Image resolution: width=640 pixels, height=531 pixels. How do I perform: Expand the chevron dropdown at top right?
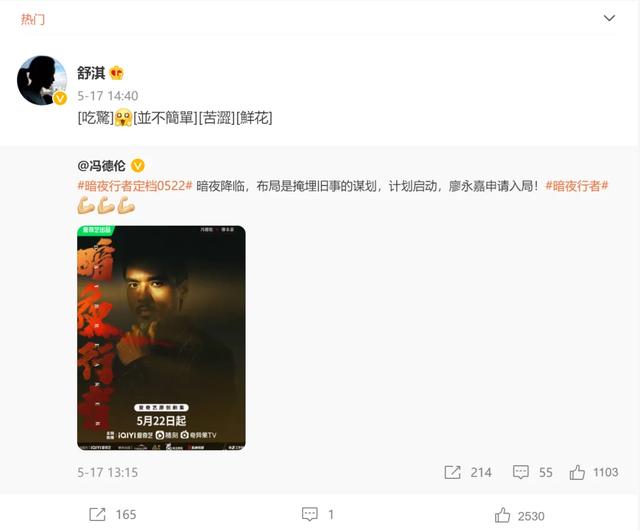(609, 18)
